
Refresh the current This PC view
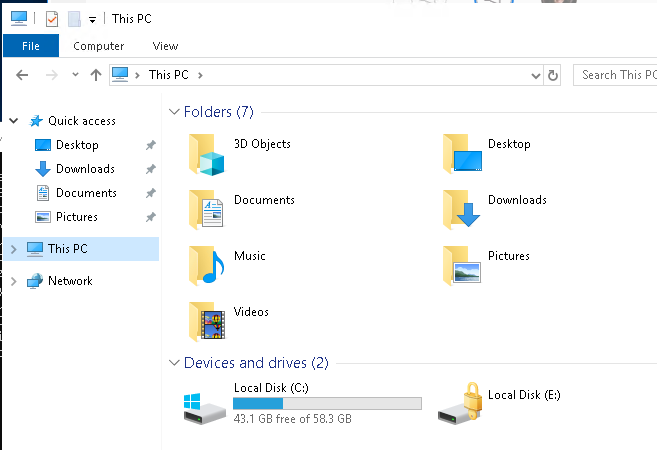point(553,75)
